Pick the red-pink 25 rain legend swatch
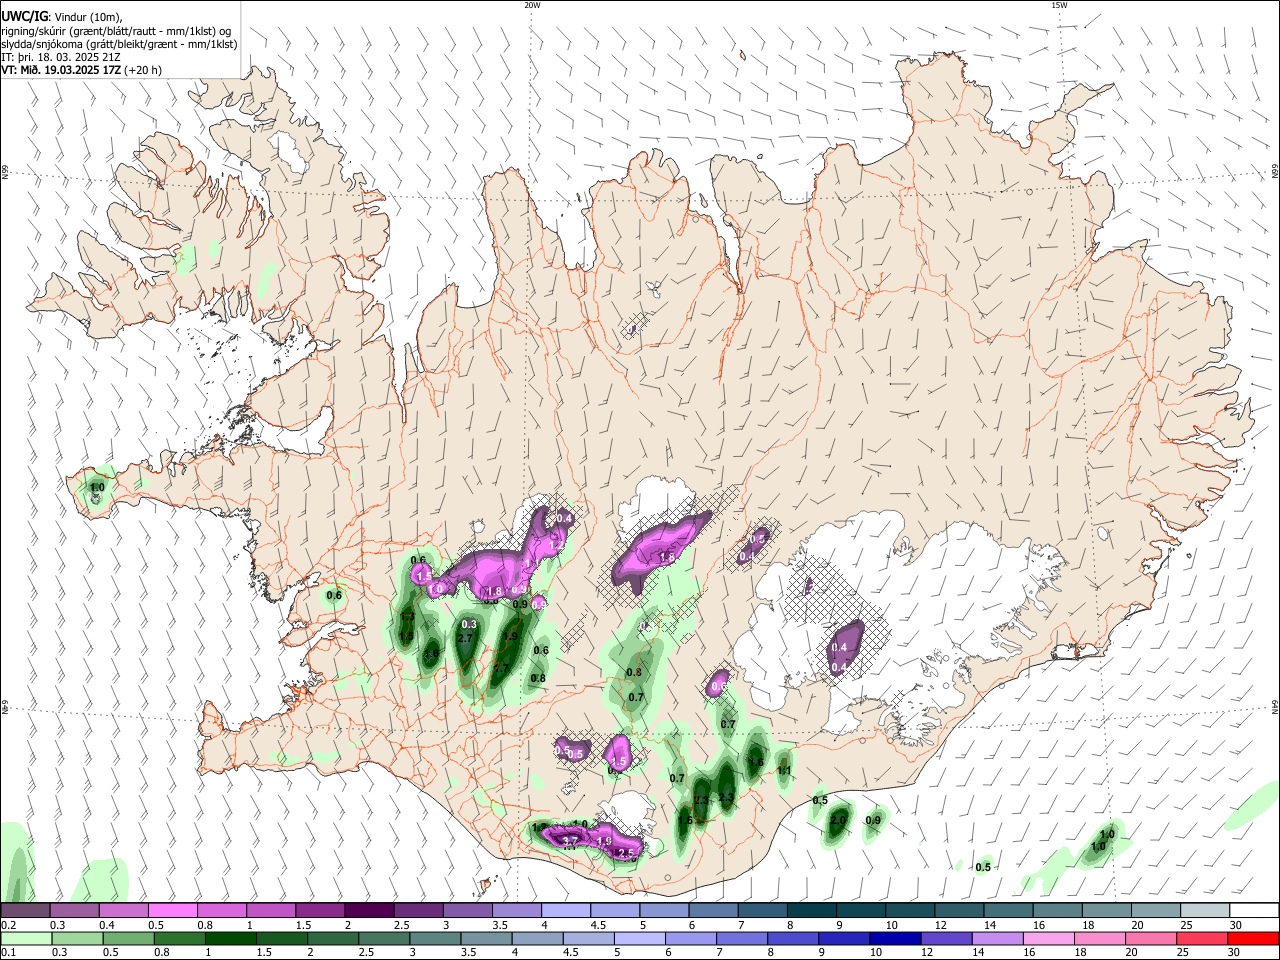This screenshot has height=960, width=1280. tap(1204, 938)
